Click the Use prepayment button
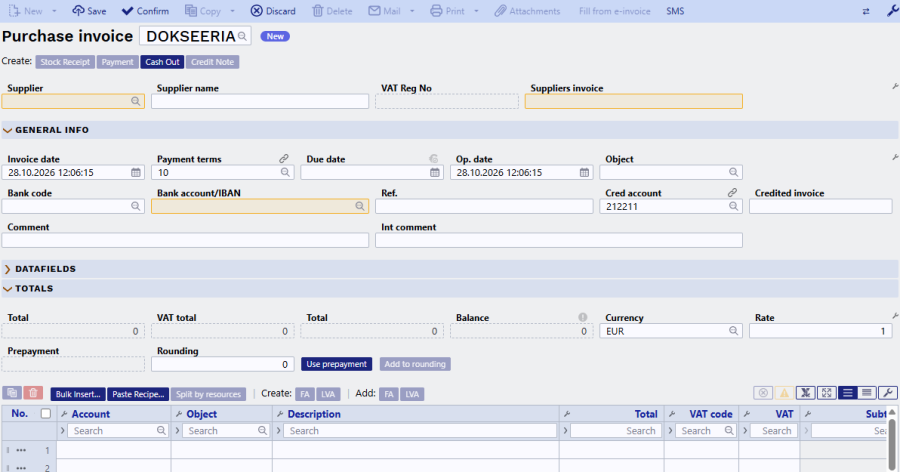This screenshot has height=472, width=900. [x=336, y=364]
